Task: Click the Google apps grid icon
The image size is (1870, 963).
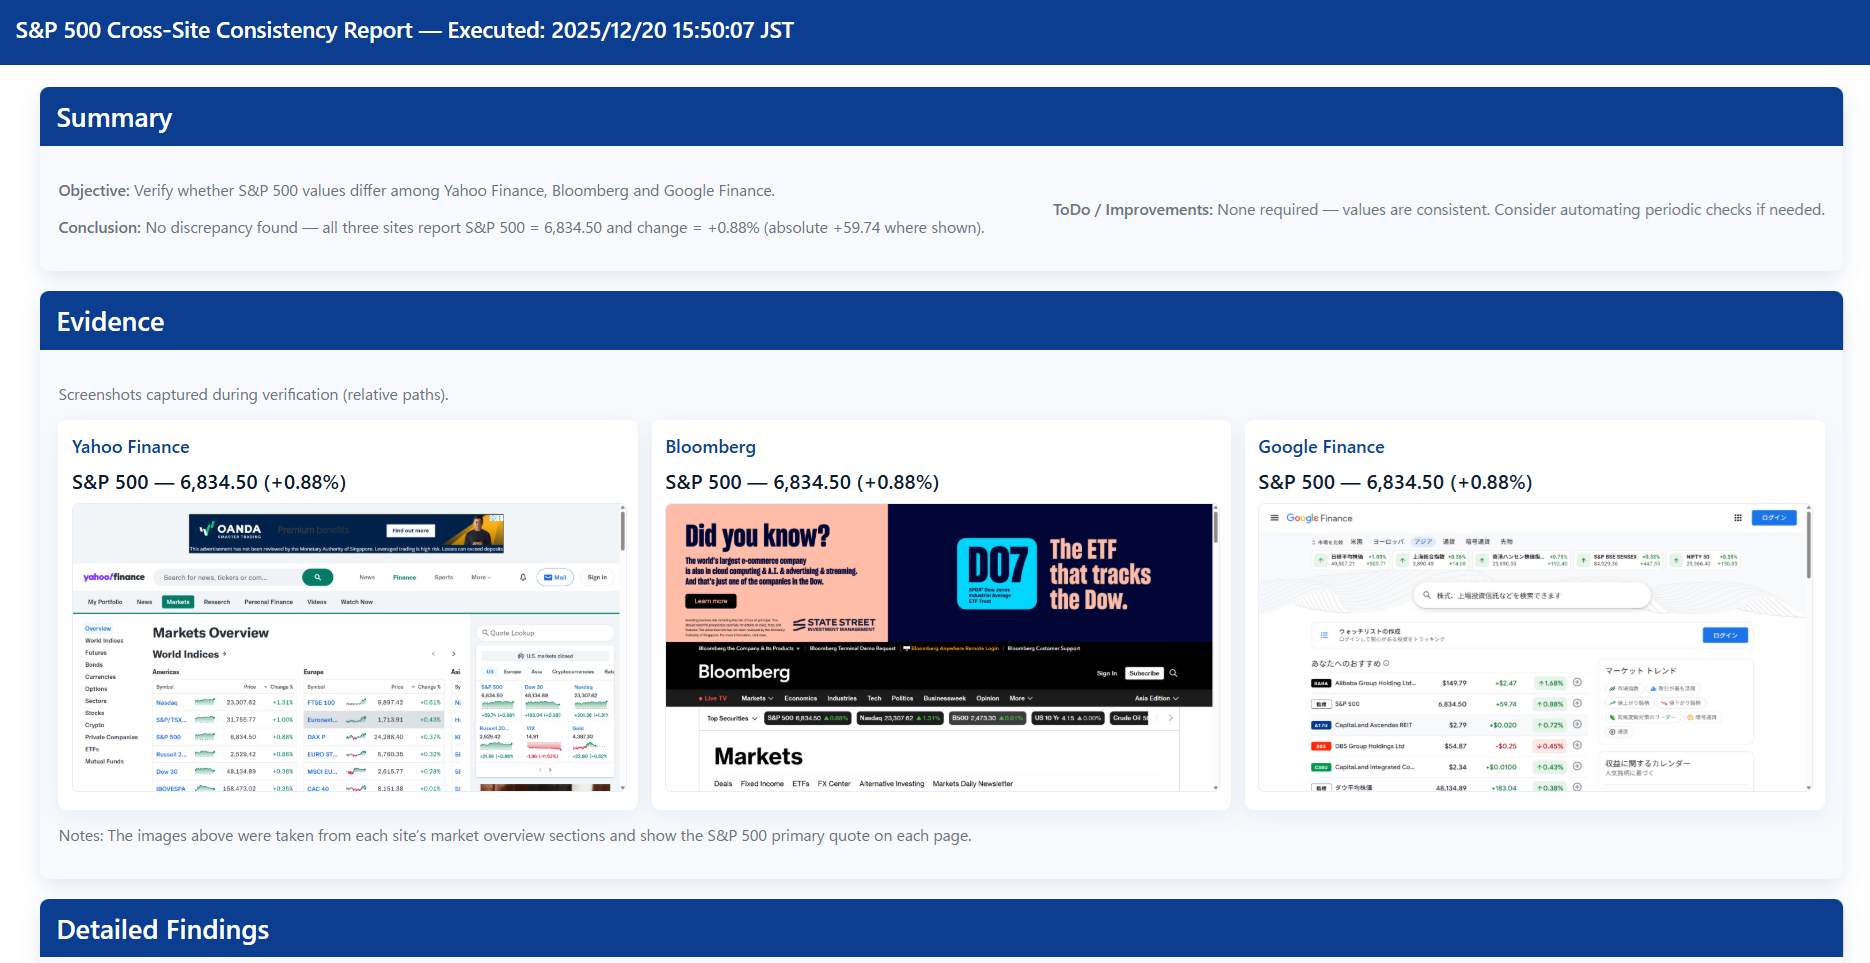Action: pos(1738,518)
